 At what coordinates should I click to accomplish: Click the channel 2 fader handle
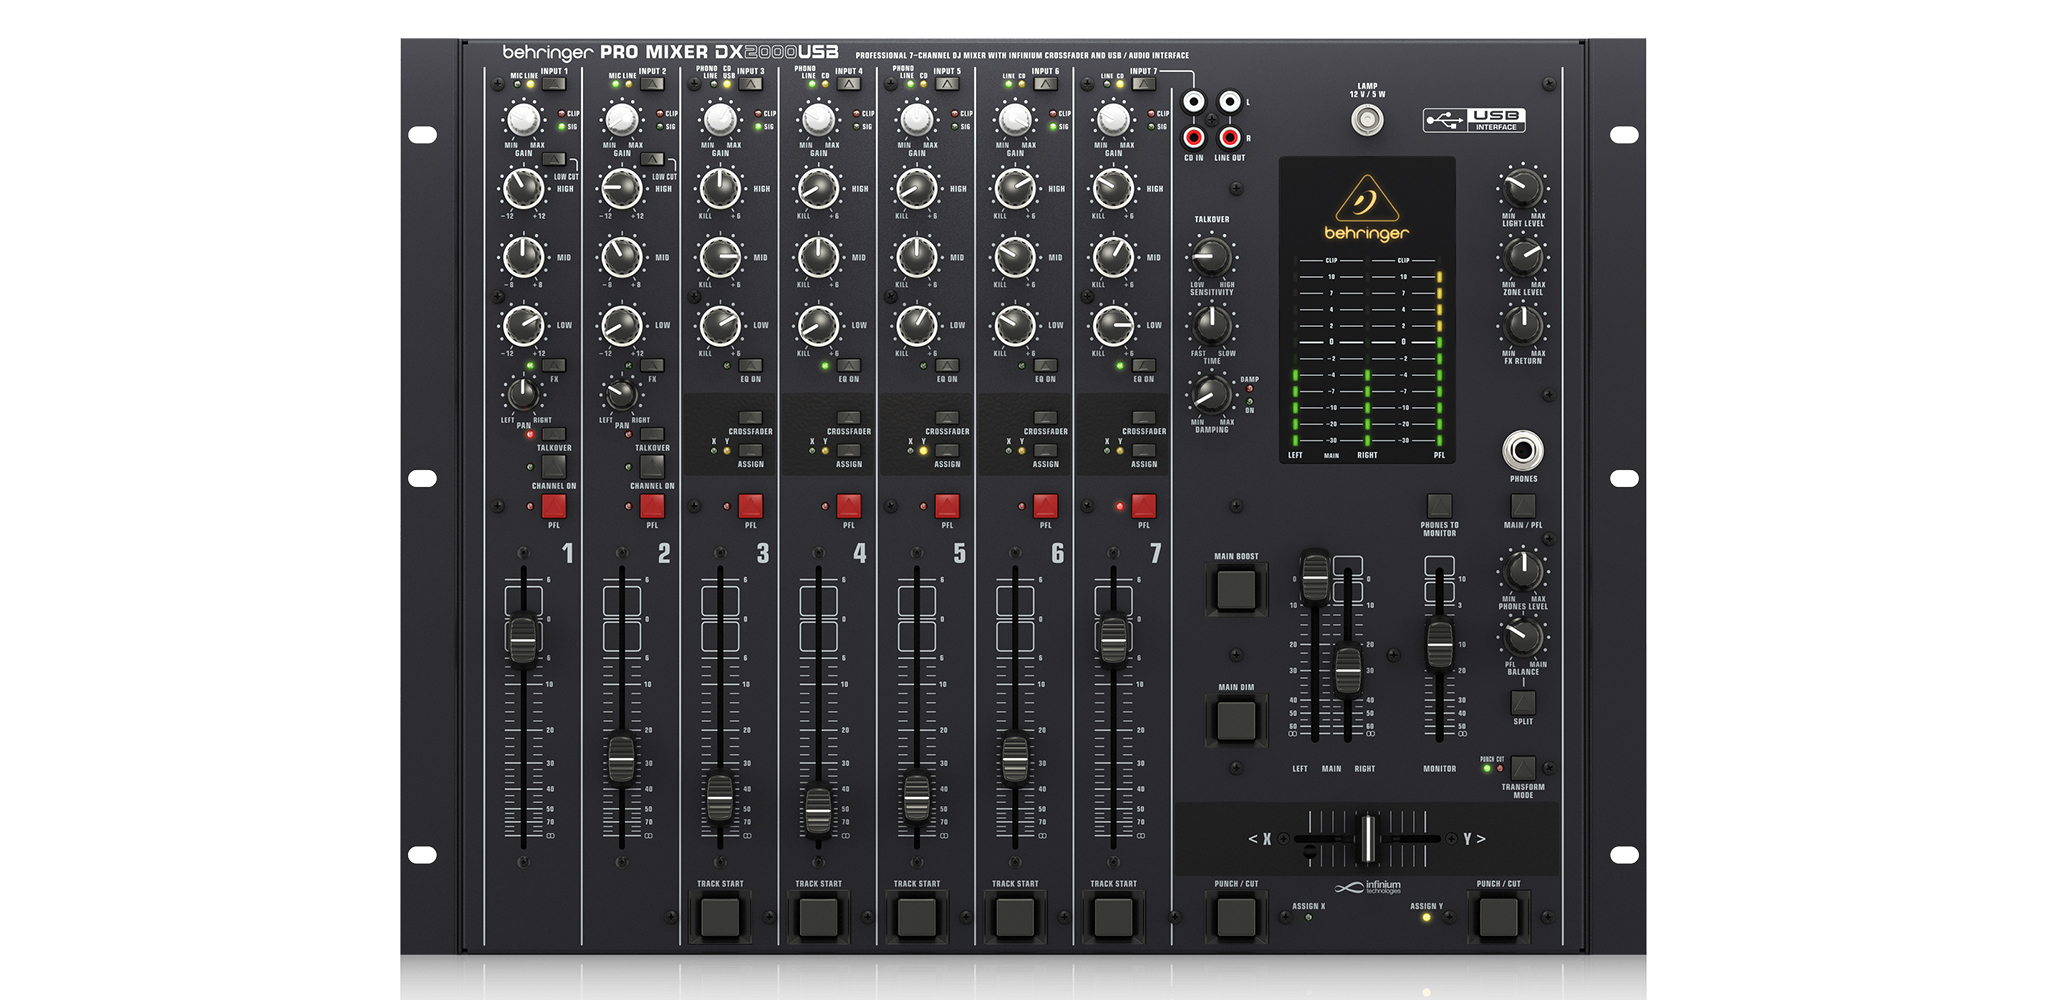point(621,760)
